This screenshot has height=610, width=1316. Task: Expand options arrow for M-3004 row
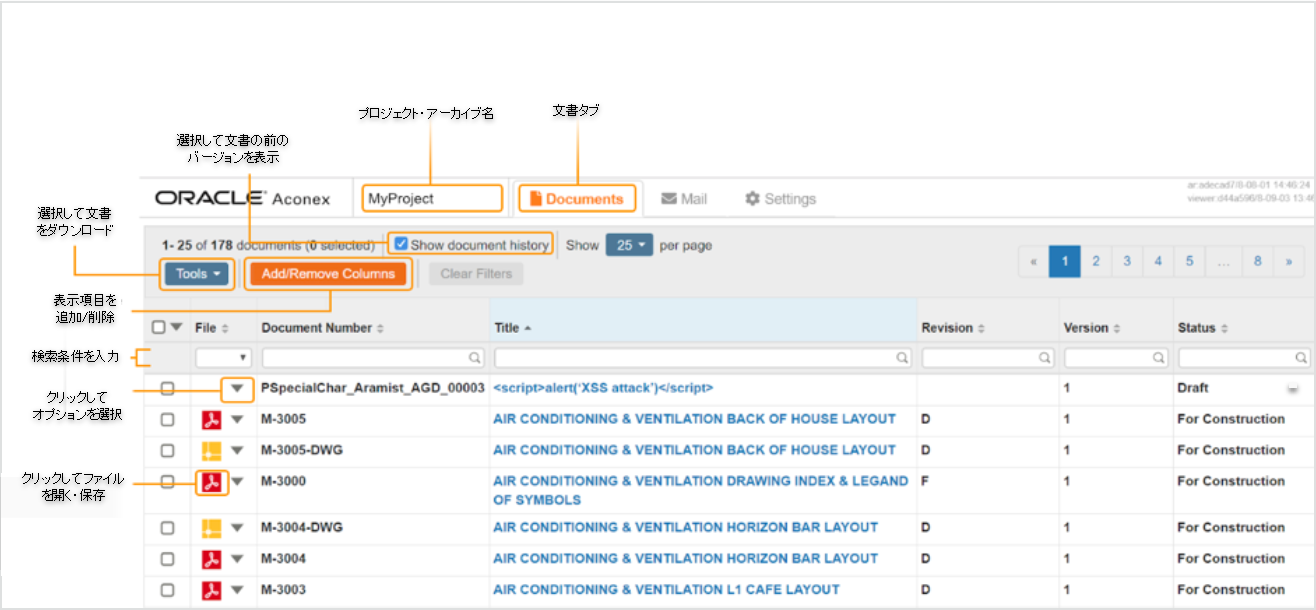[x=237, y=558]
